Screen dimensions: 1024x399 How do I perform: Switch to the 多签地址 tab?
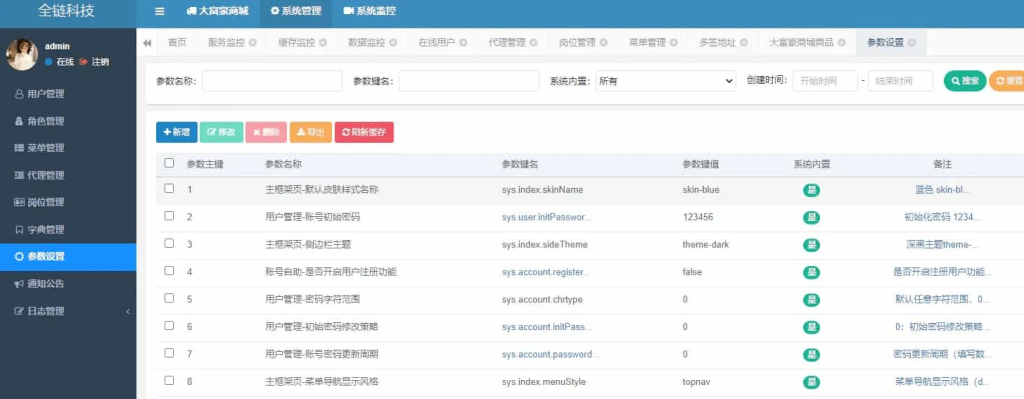tap(718, 42)
